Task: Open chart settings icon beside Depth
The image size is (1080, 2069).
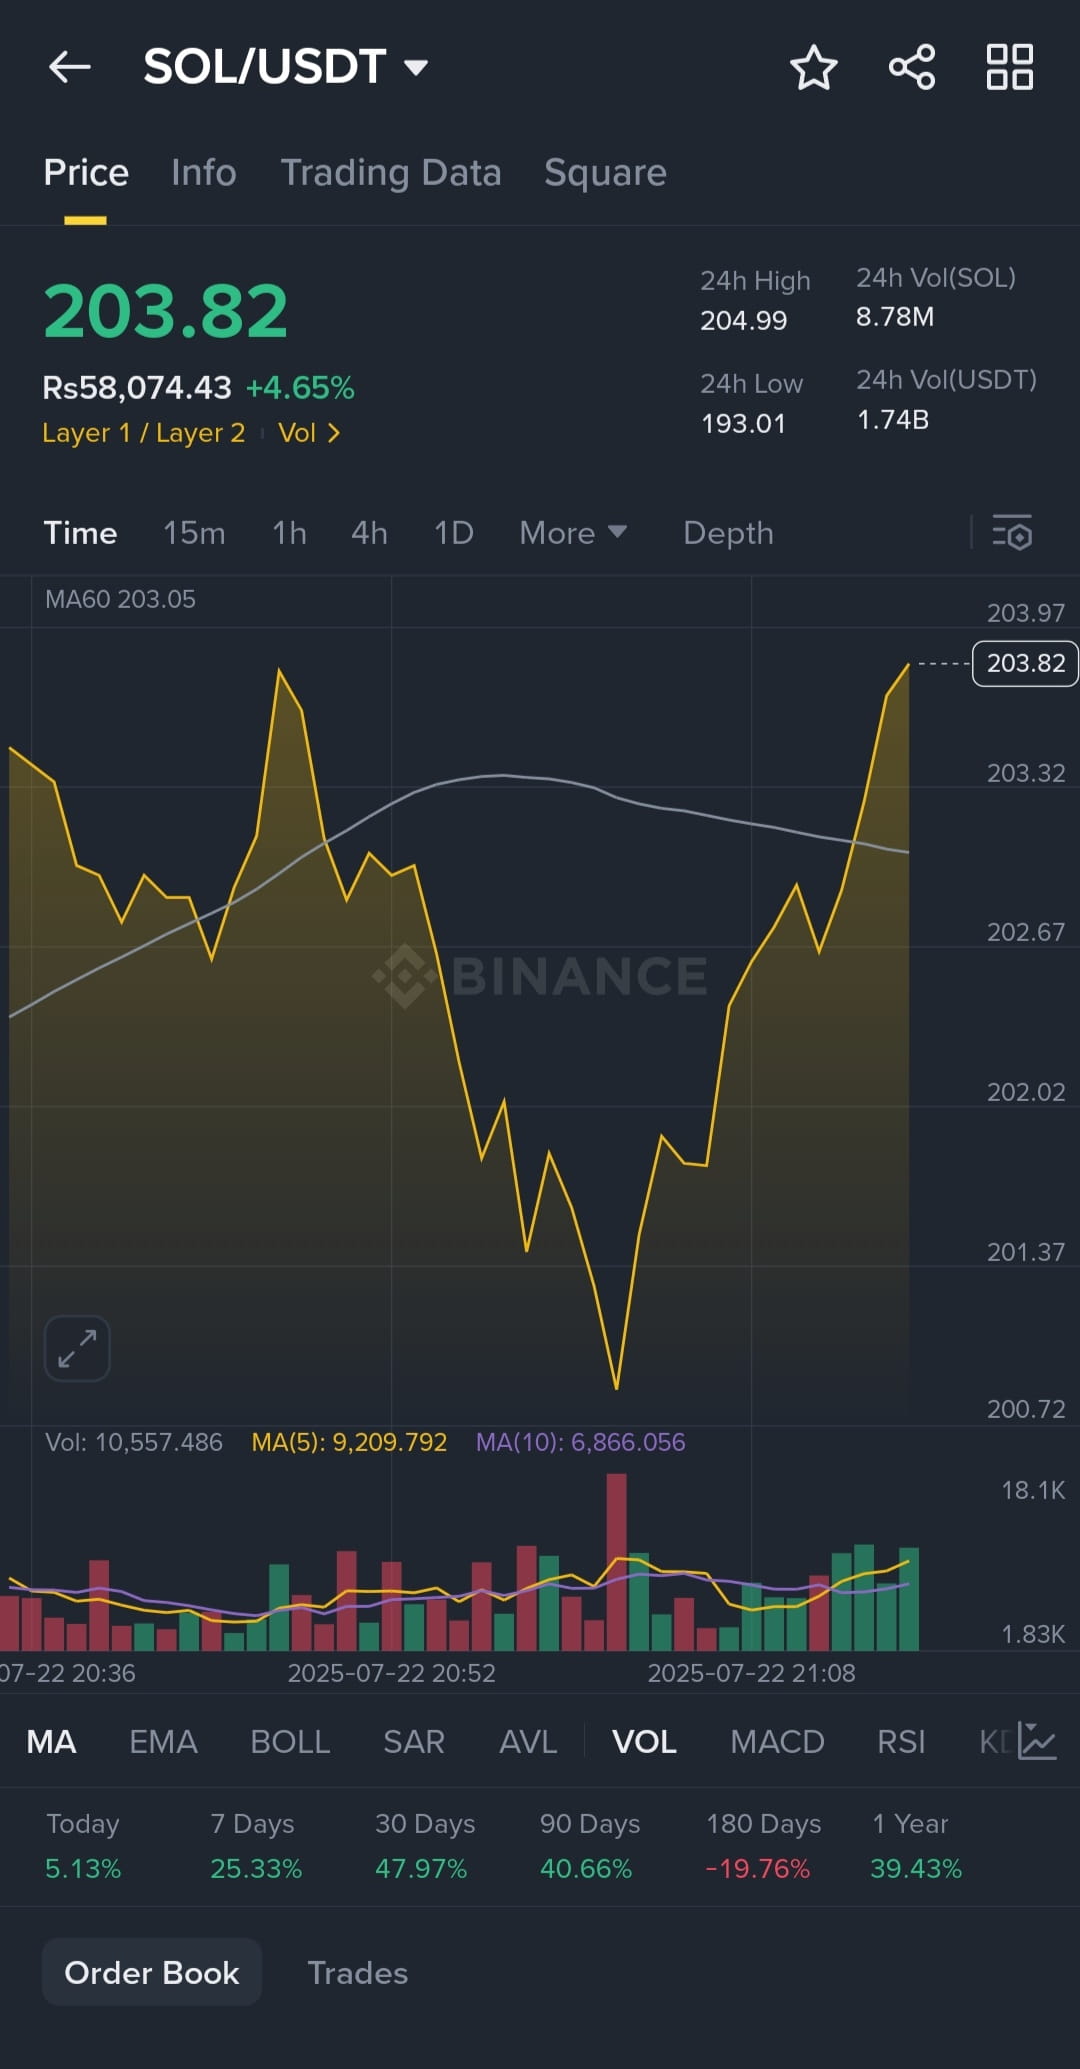Action: point(1012,532)
